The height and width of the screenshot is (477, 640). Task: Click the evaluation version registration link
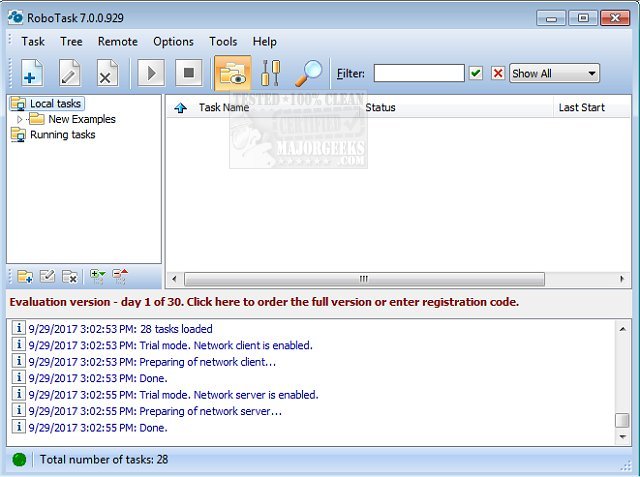click(265, 301)
